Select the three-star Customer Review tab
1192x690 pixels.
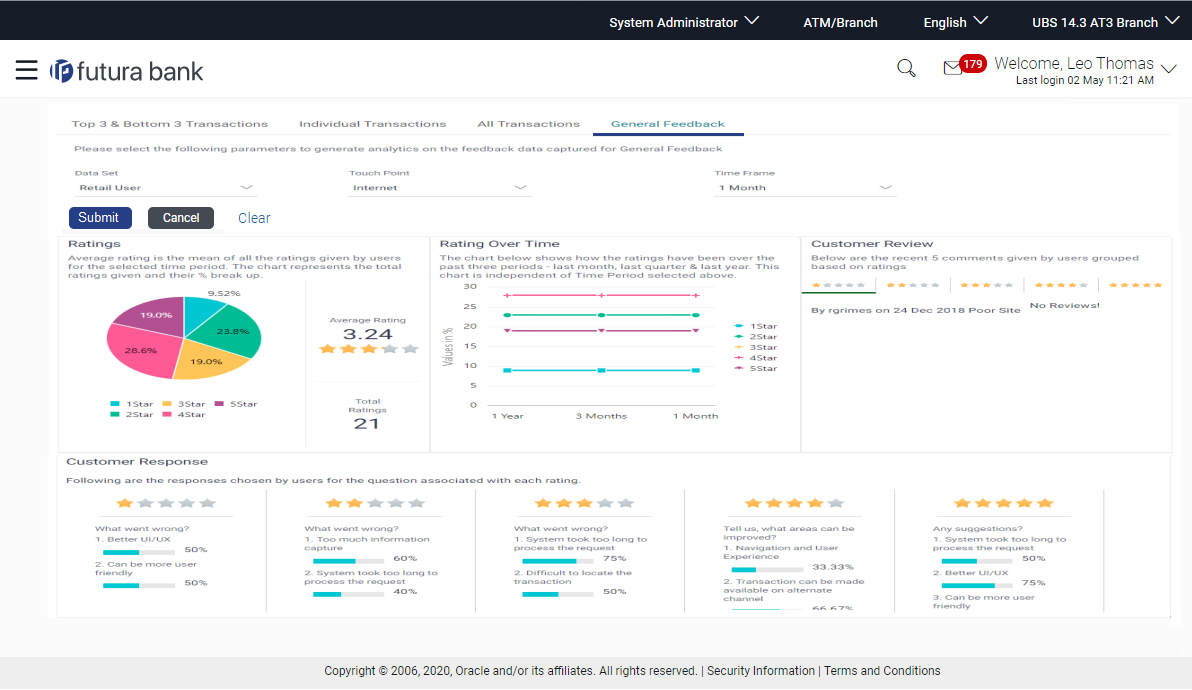click(x=986, y=286)
